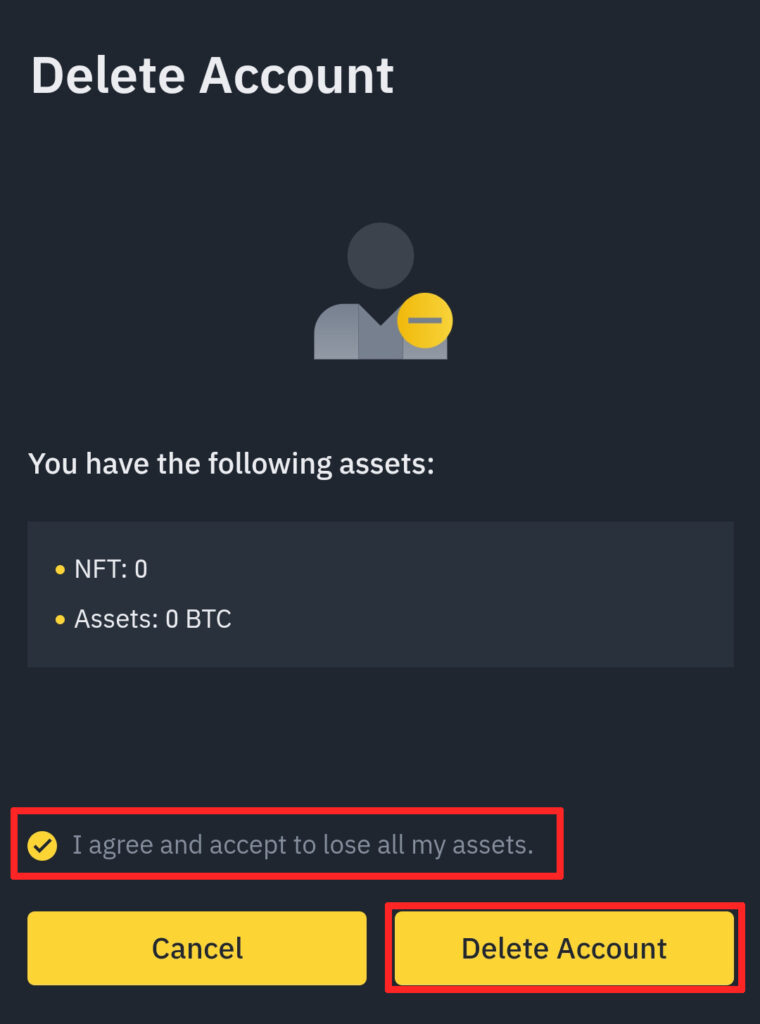Click the avatar's grey jacket torso
This screenshot has height=1024, width=760.
[366, 332]
